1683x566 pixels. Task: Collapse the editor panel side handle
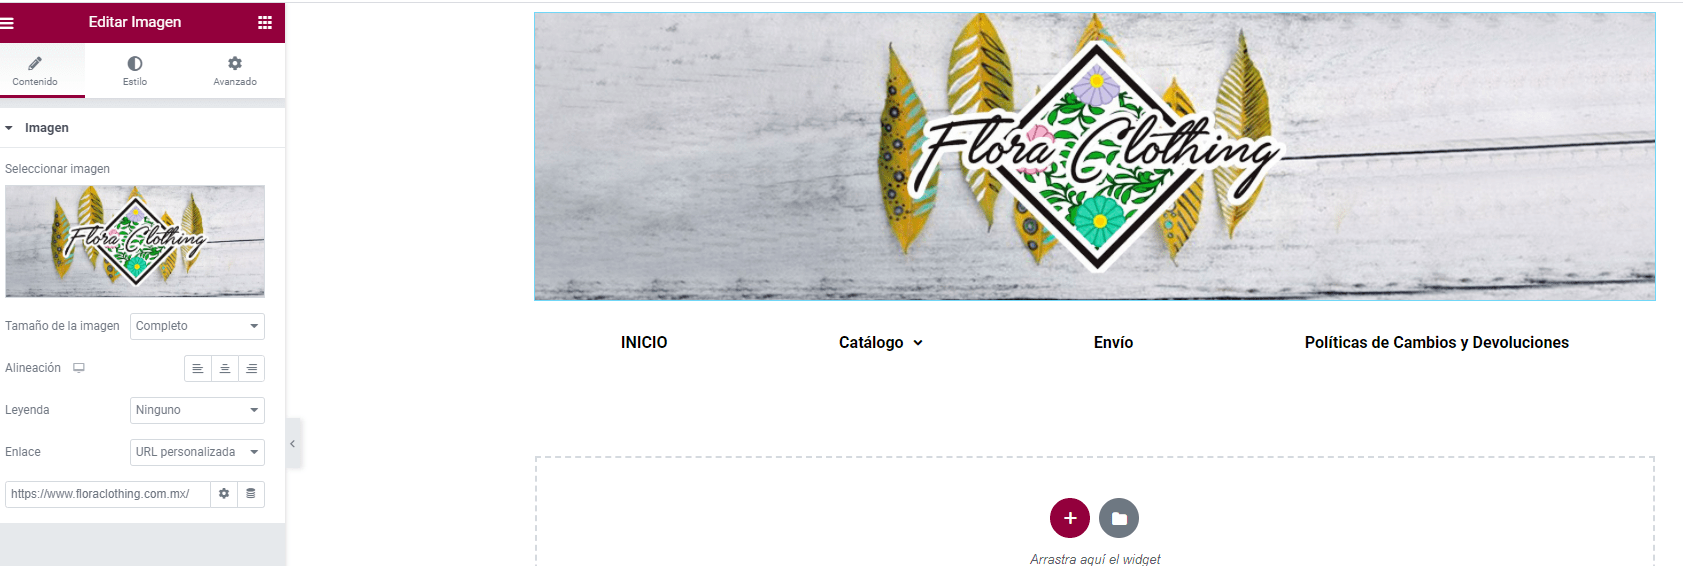pos(293,444)
